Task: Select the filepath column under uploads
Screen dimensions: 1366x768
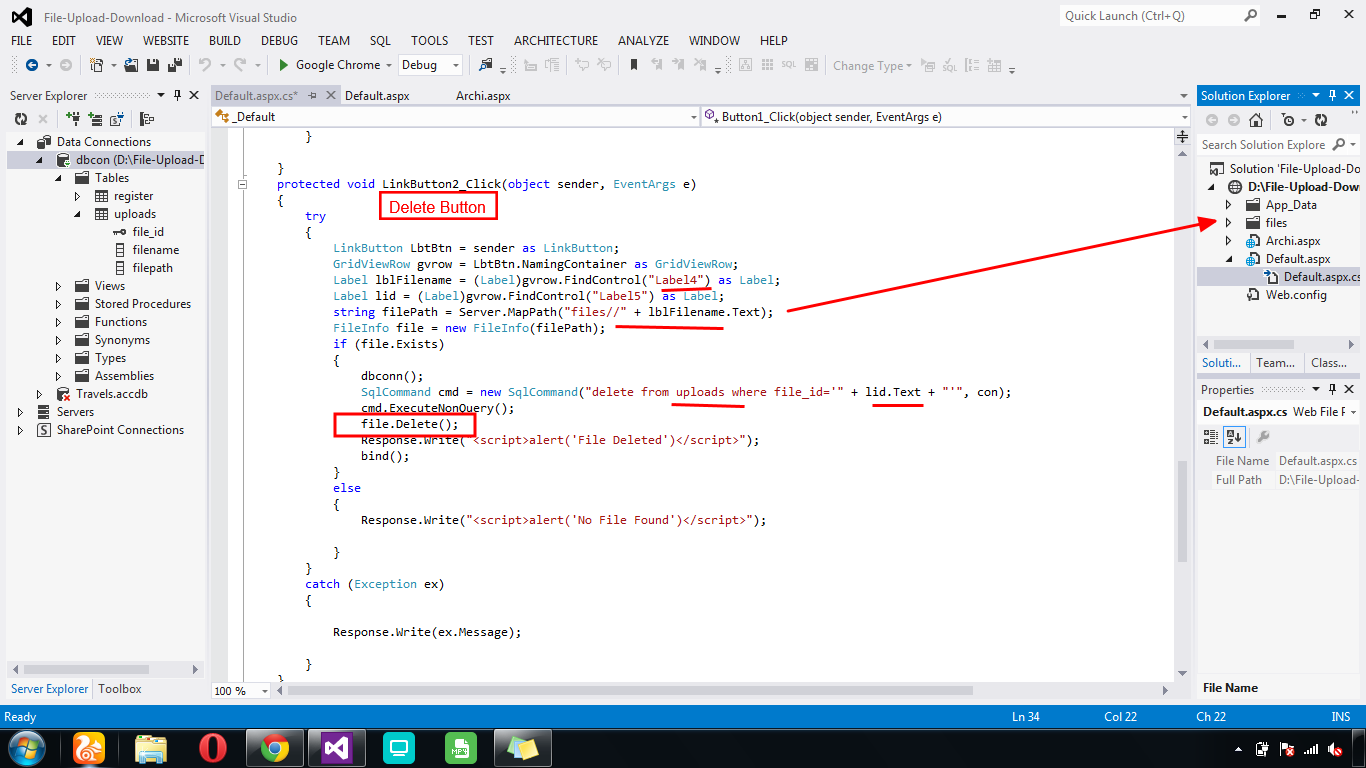Action: [152, 268]
